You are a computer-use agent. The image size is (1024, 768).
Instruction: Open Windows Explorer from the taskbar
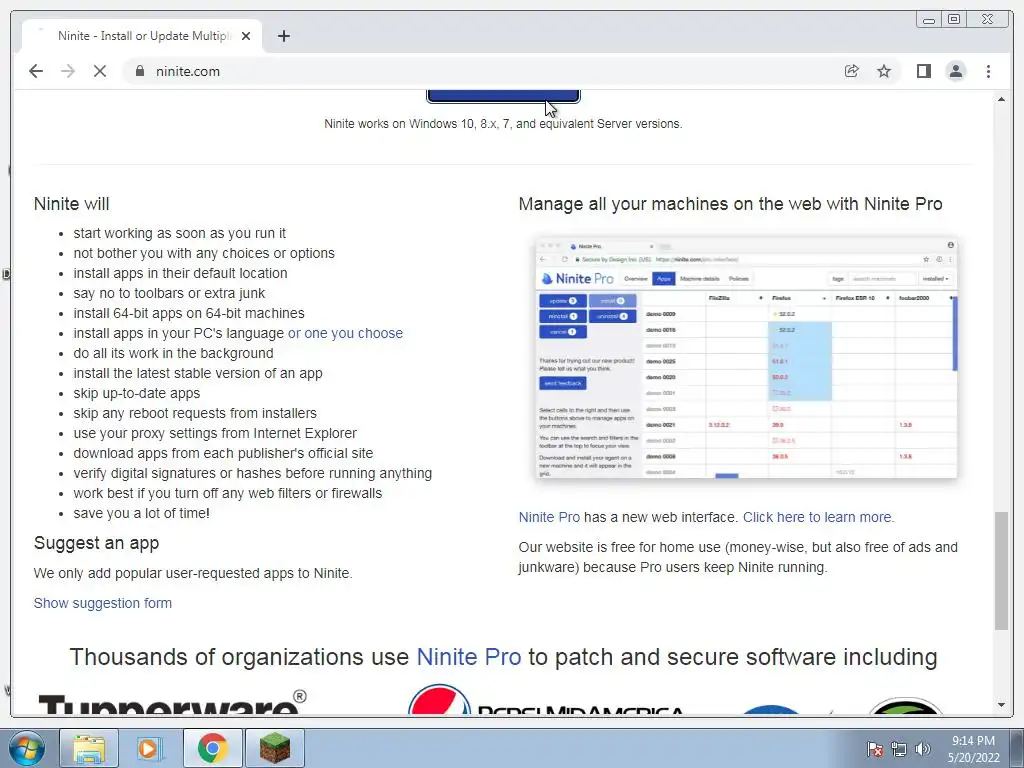pos(89,748)
